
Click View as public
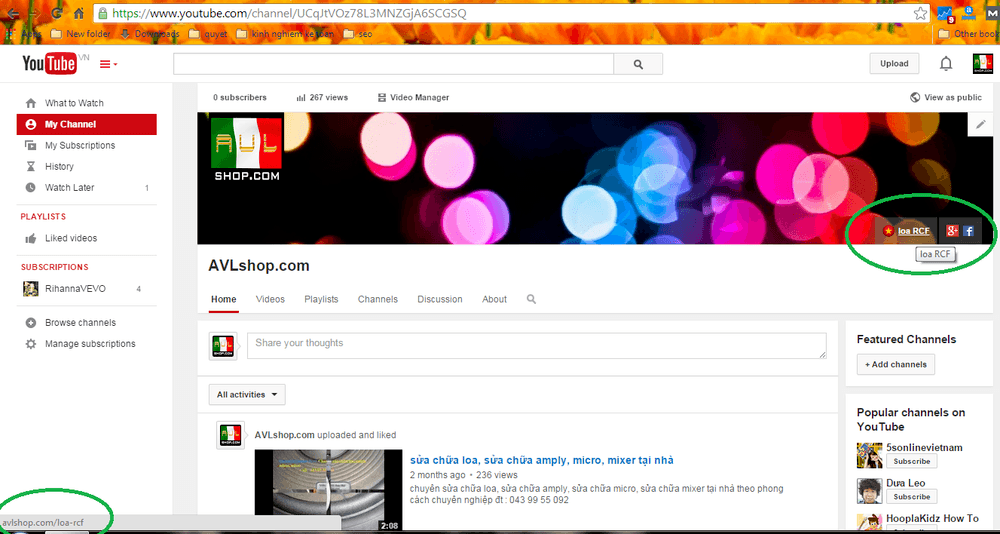coord(946,98)
